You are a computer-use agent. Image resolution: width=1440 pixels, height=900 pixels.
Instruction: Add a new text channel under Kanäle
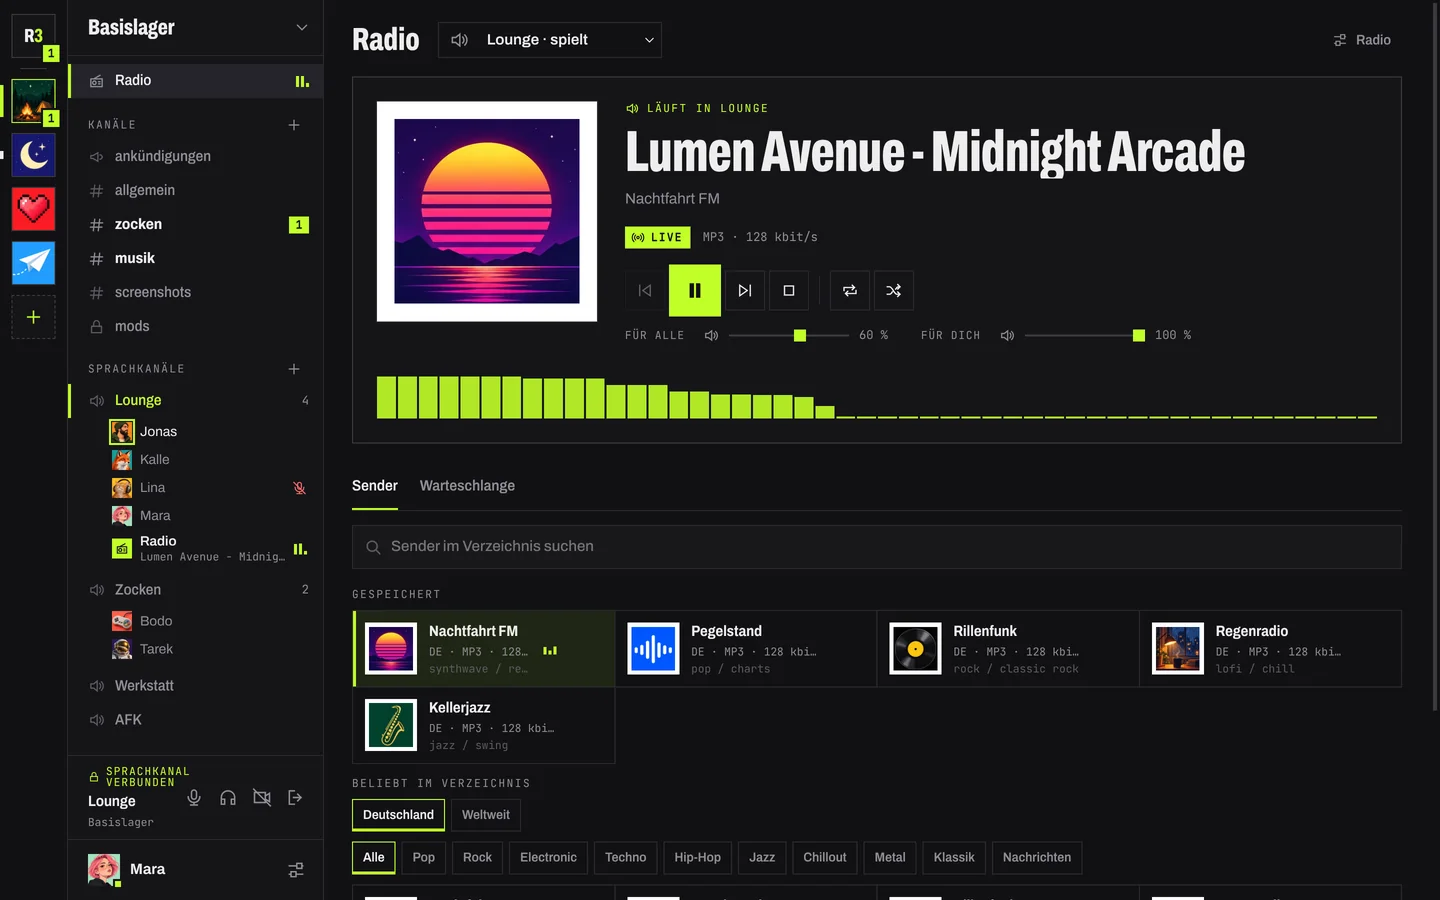(294, 125)
